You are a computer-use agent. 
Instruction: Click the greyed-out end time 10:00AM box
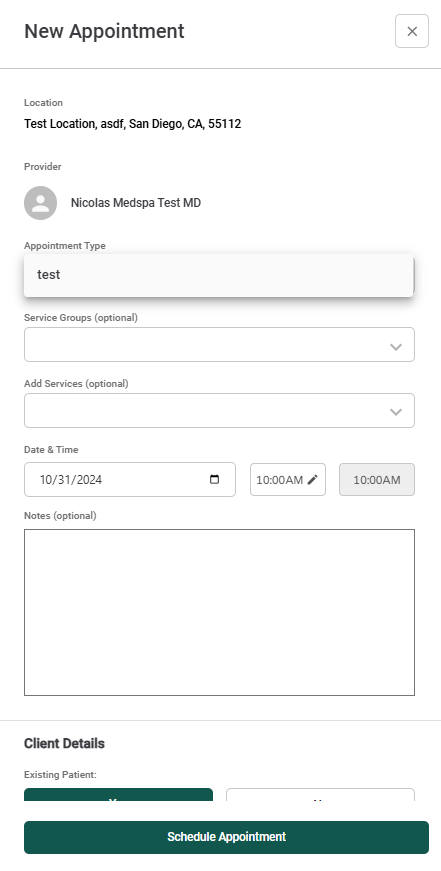point(377,479)
